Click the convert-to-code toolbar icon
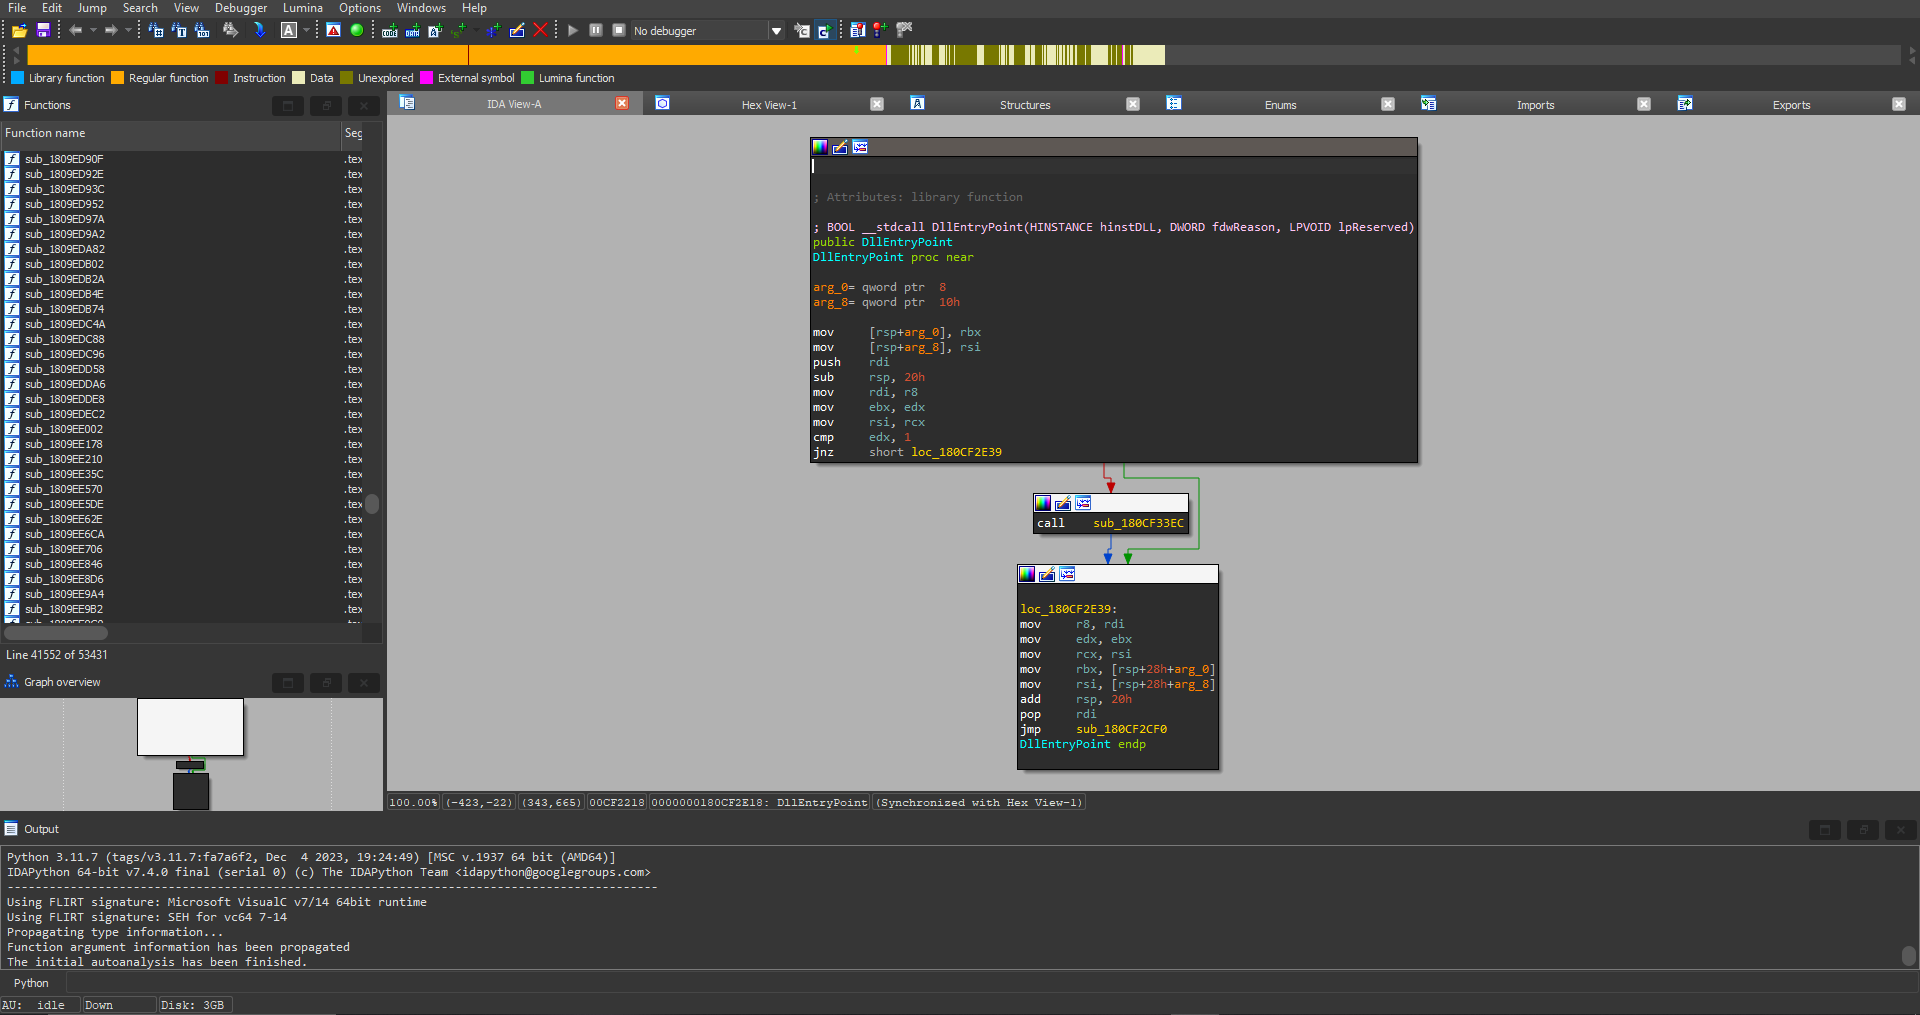Screen dimensions: 1920x1015 click(x=390, y=31)
